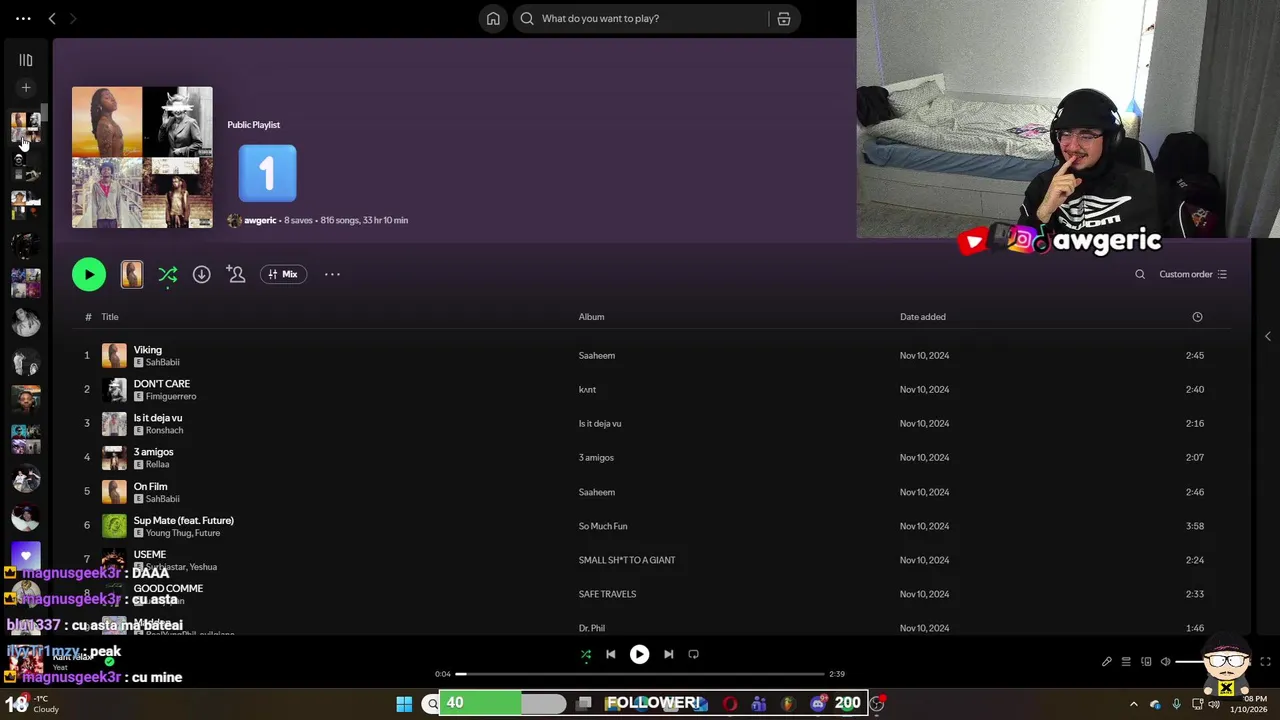Select the track 3 amigos
The image size is (1280, 720).
(153, 452)
